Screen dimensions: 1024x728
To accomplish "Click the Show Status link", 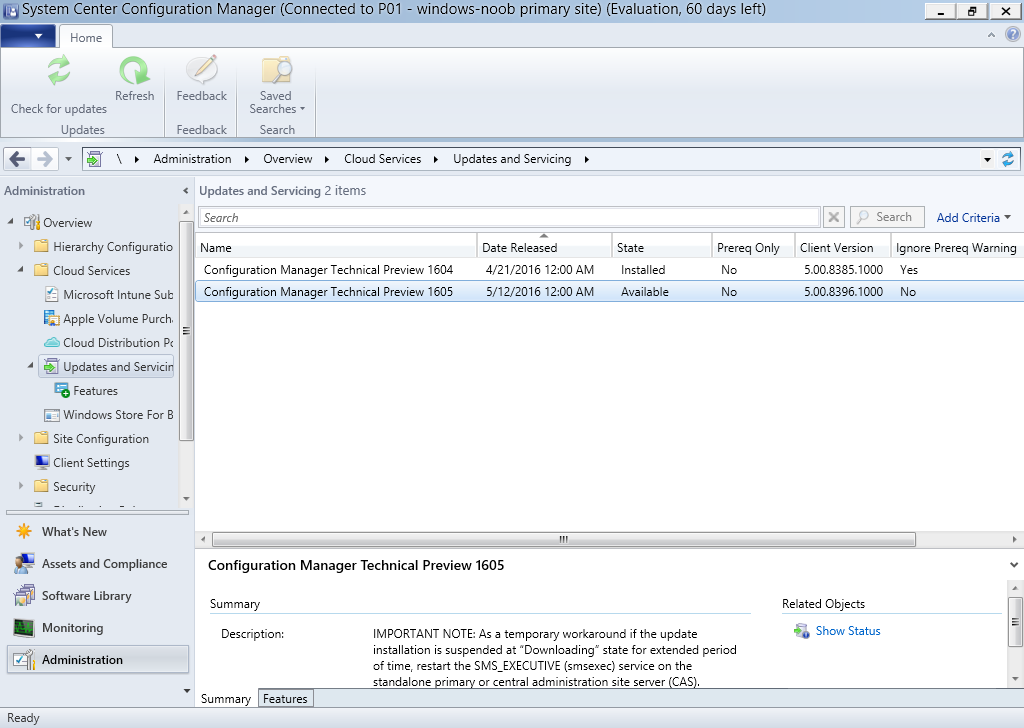I will pos(848,631).
